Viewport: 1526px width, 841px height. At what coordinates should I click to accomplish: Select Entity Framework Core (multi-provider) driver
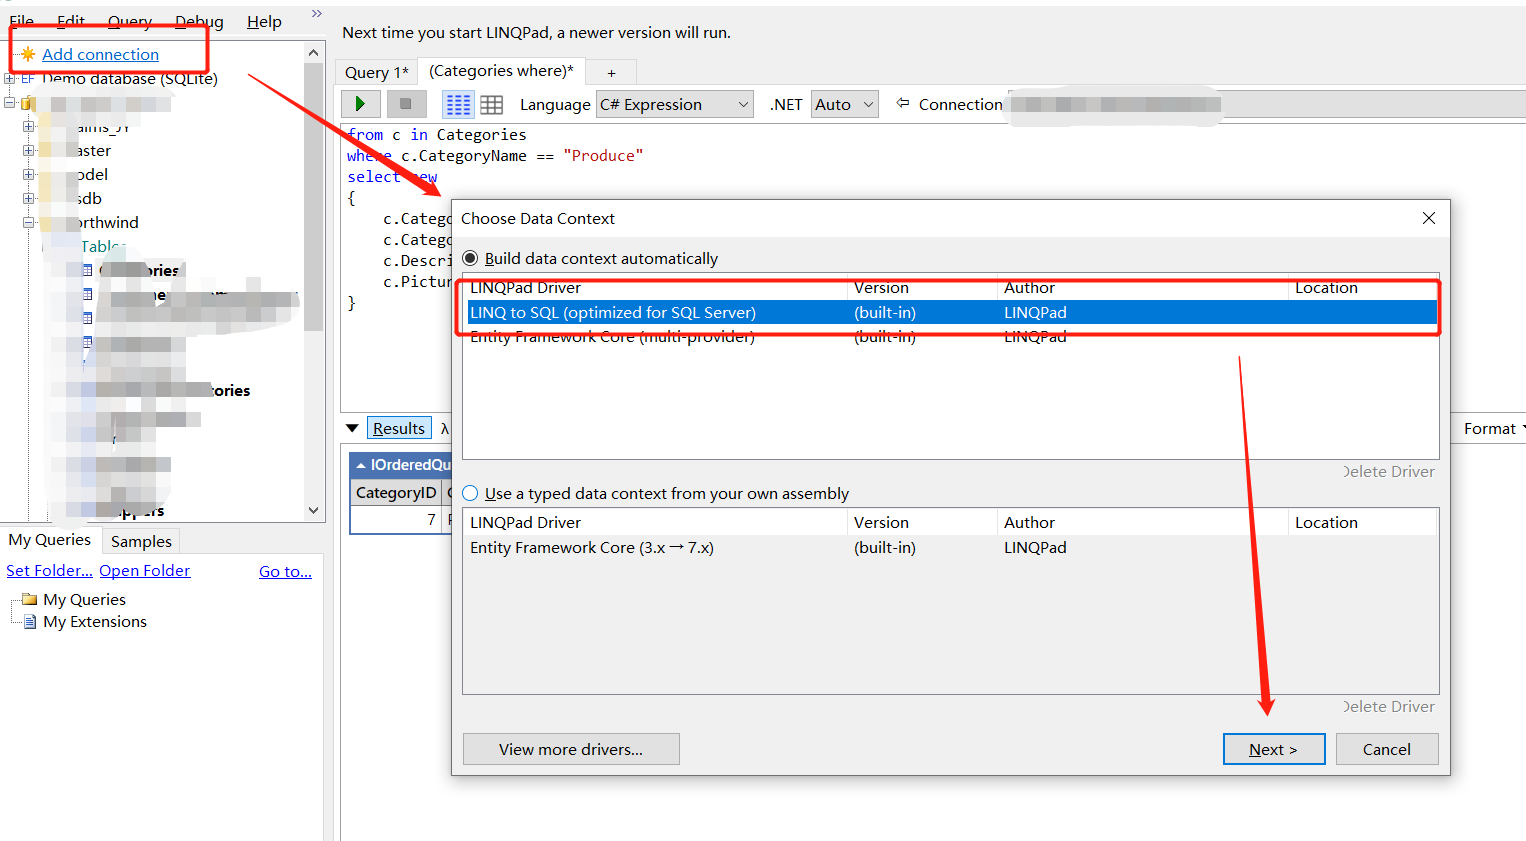click(x=952, y=337)
